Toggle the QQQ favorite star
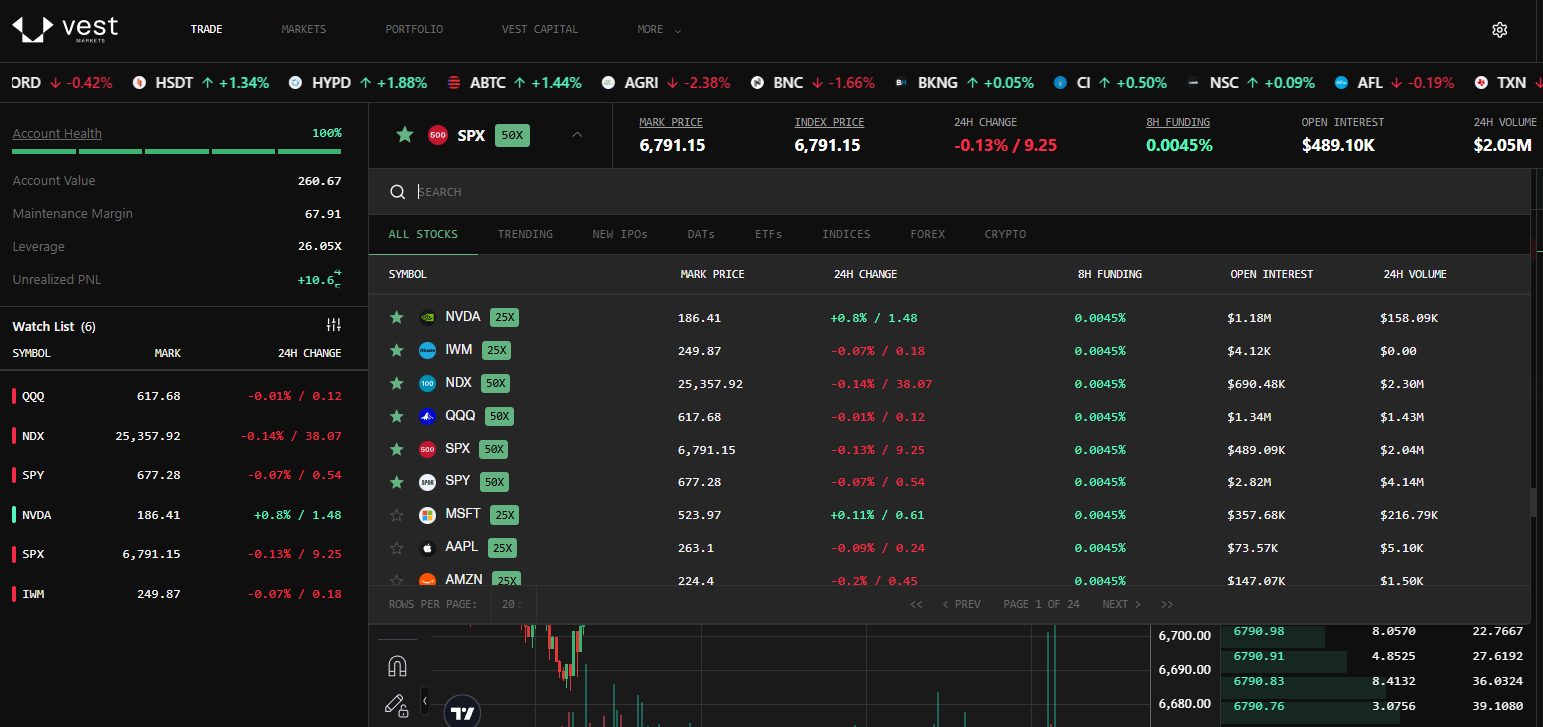This screenshot has height=727, width=1543. click(x=397, y=416)
